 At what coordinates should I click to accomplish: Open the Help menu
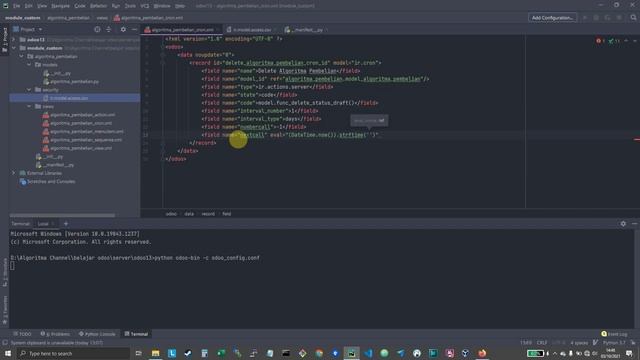pyautogui.click(x=180, y=6)
